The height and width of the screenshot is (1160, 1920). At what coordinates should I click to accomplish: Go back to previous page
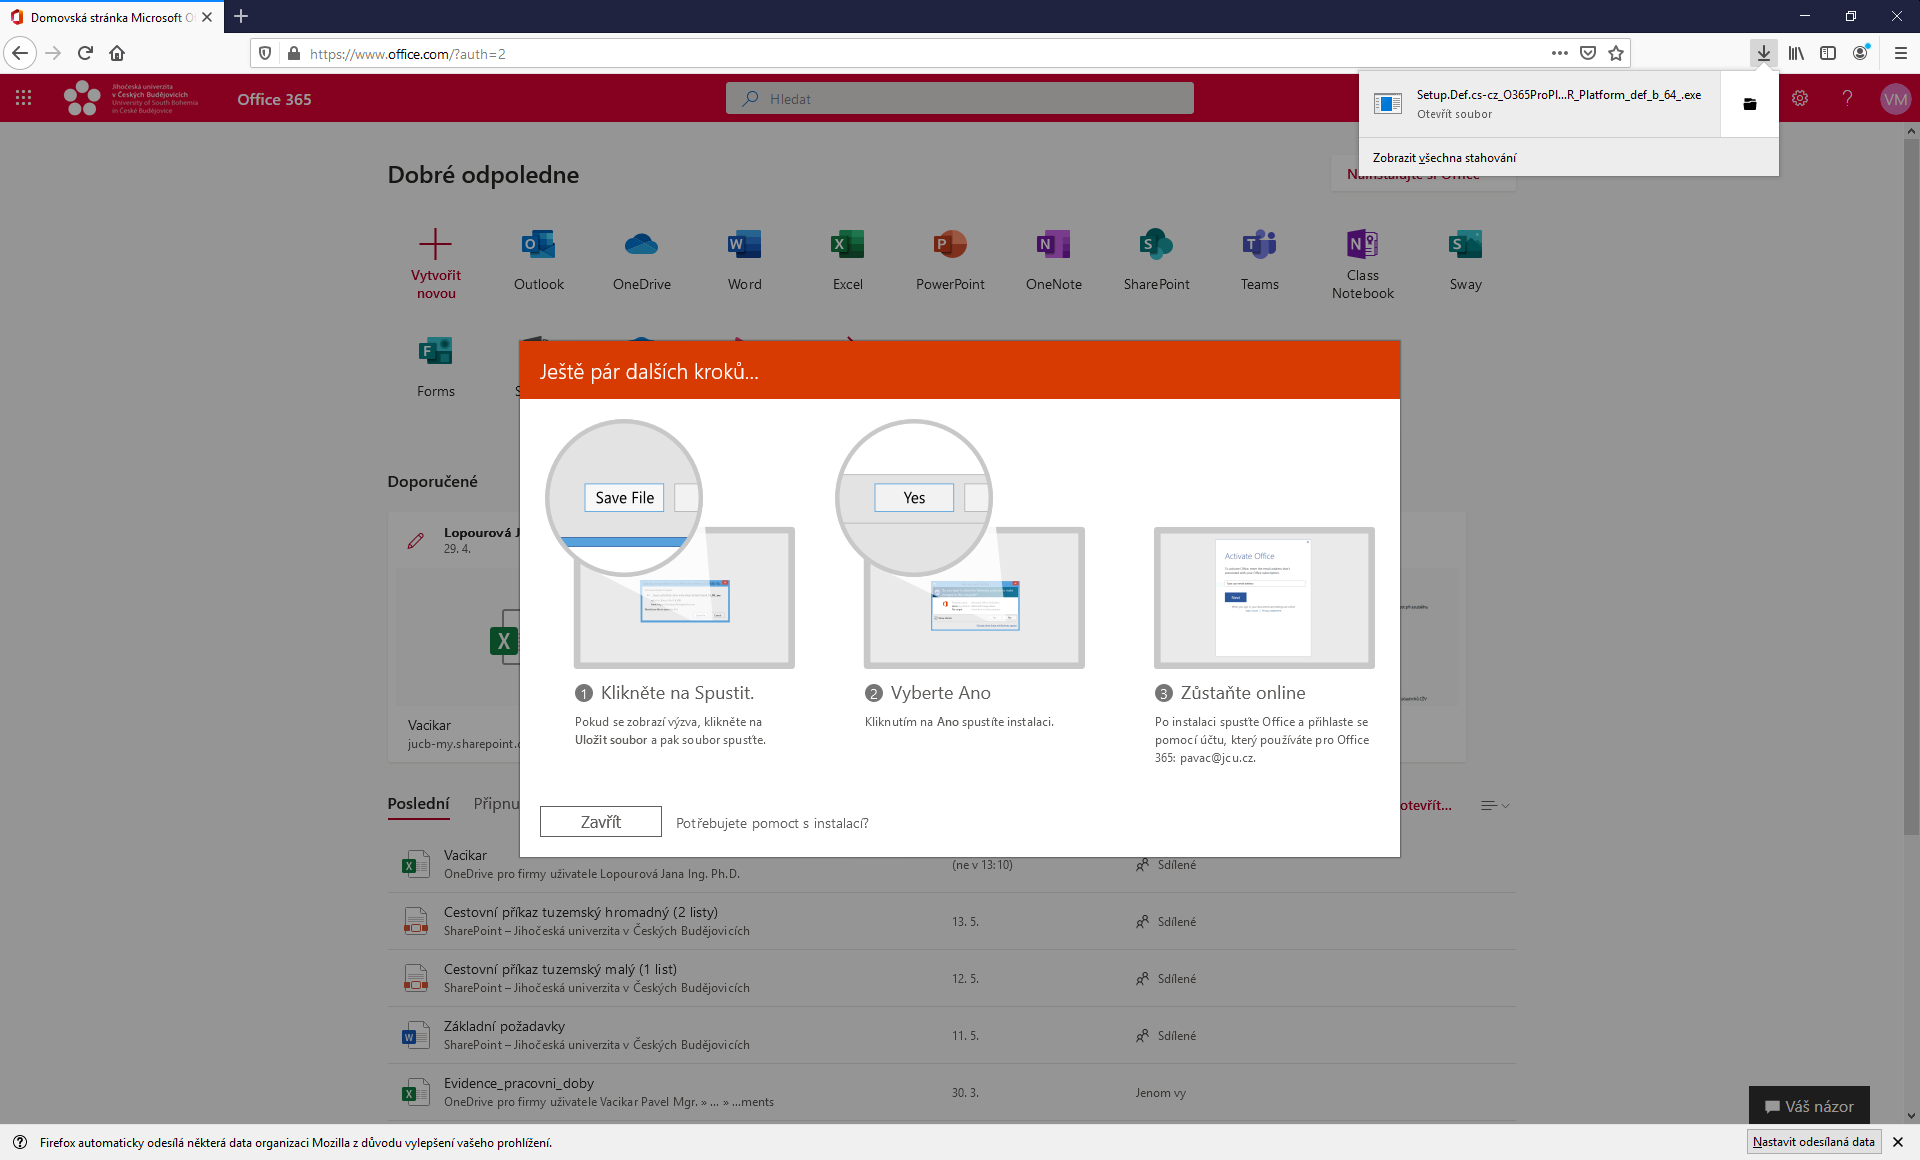click(x=20, y=53)
